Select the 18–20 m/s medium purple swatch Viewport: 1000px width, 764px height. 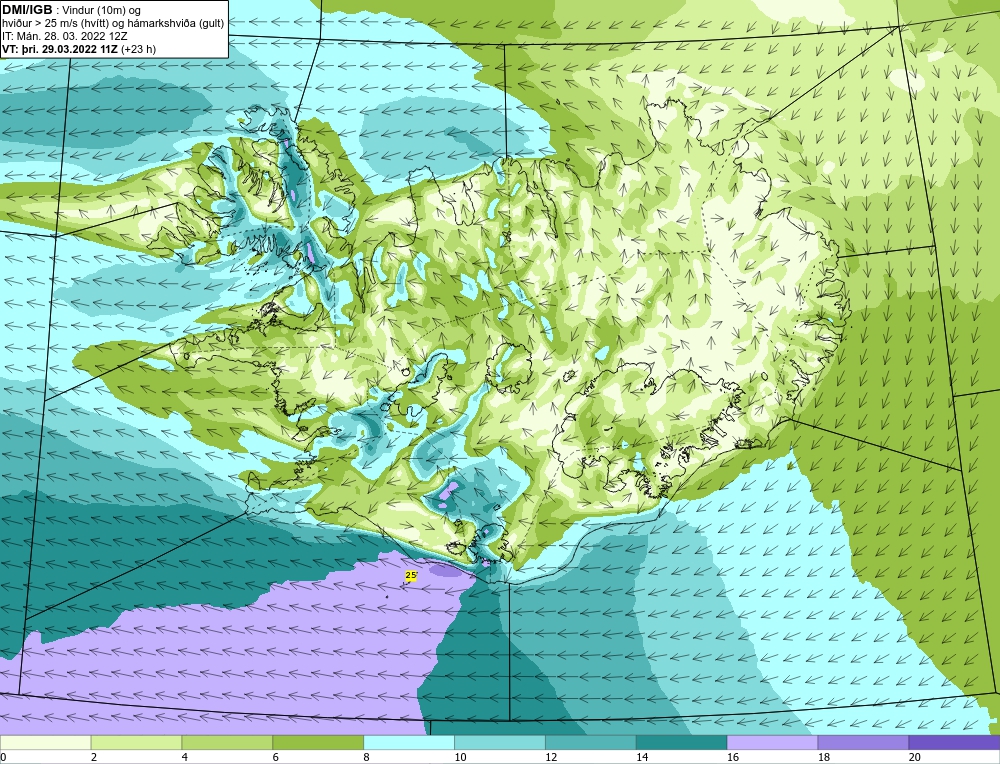click(863, 743)
